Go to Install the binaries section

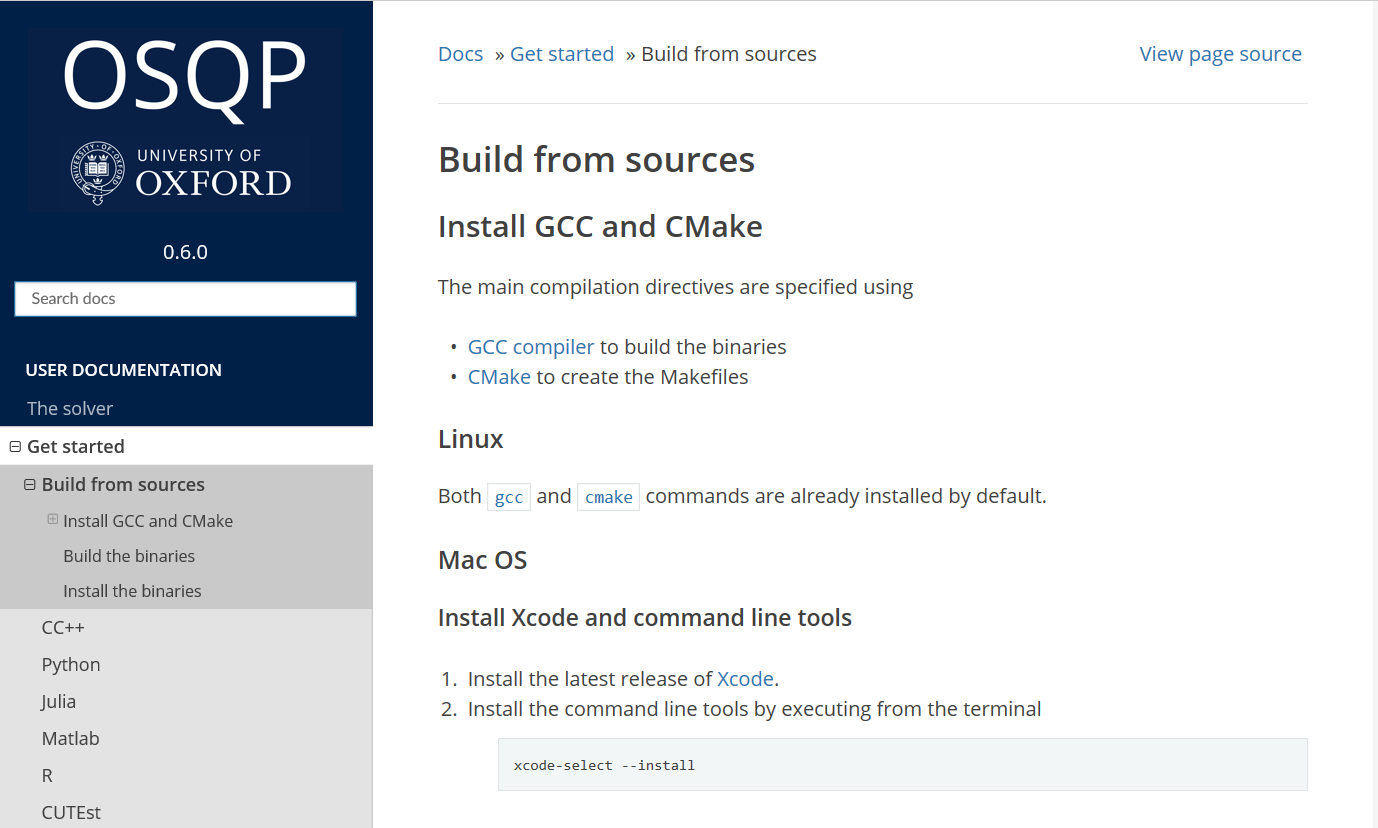132,591
